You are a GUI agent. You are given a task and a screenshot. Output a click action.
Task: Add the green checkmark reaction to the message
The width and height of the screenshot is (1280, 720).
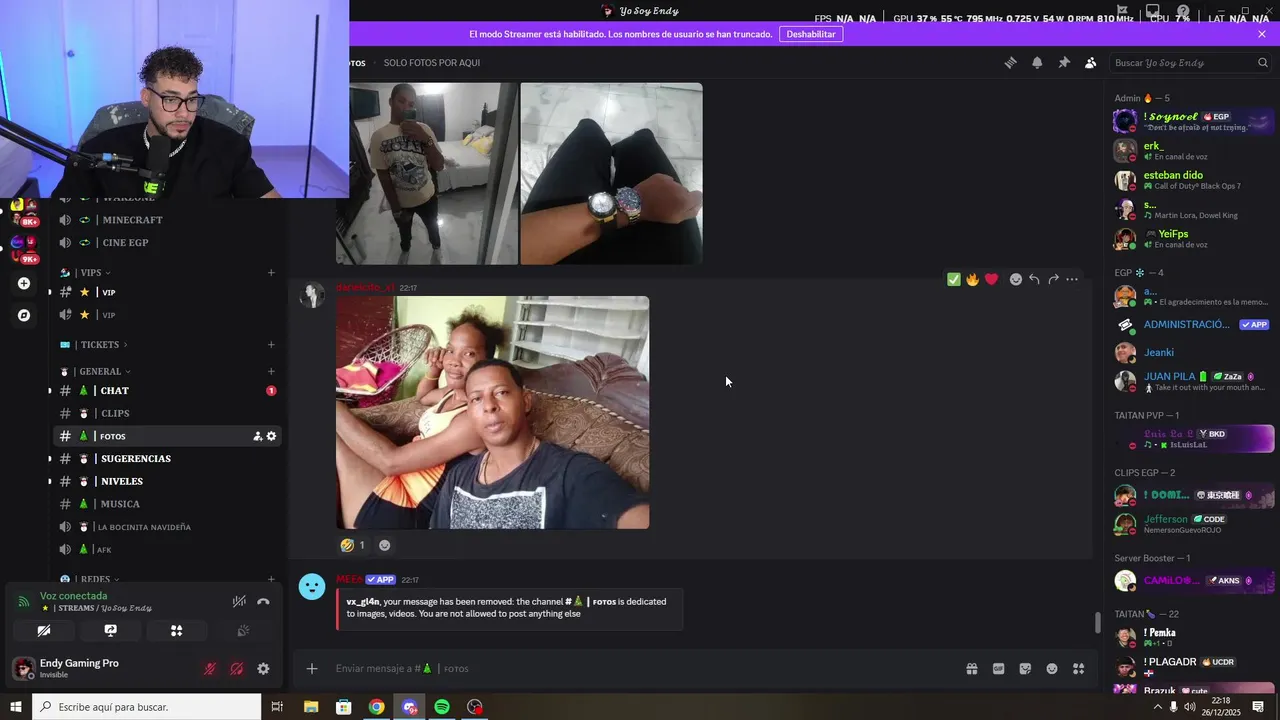pos(953,279)
